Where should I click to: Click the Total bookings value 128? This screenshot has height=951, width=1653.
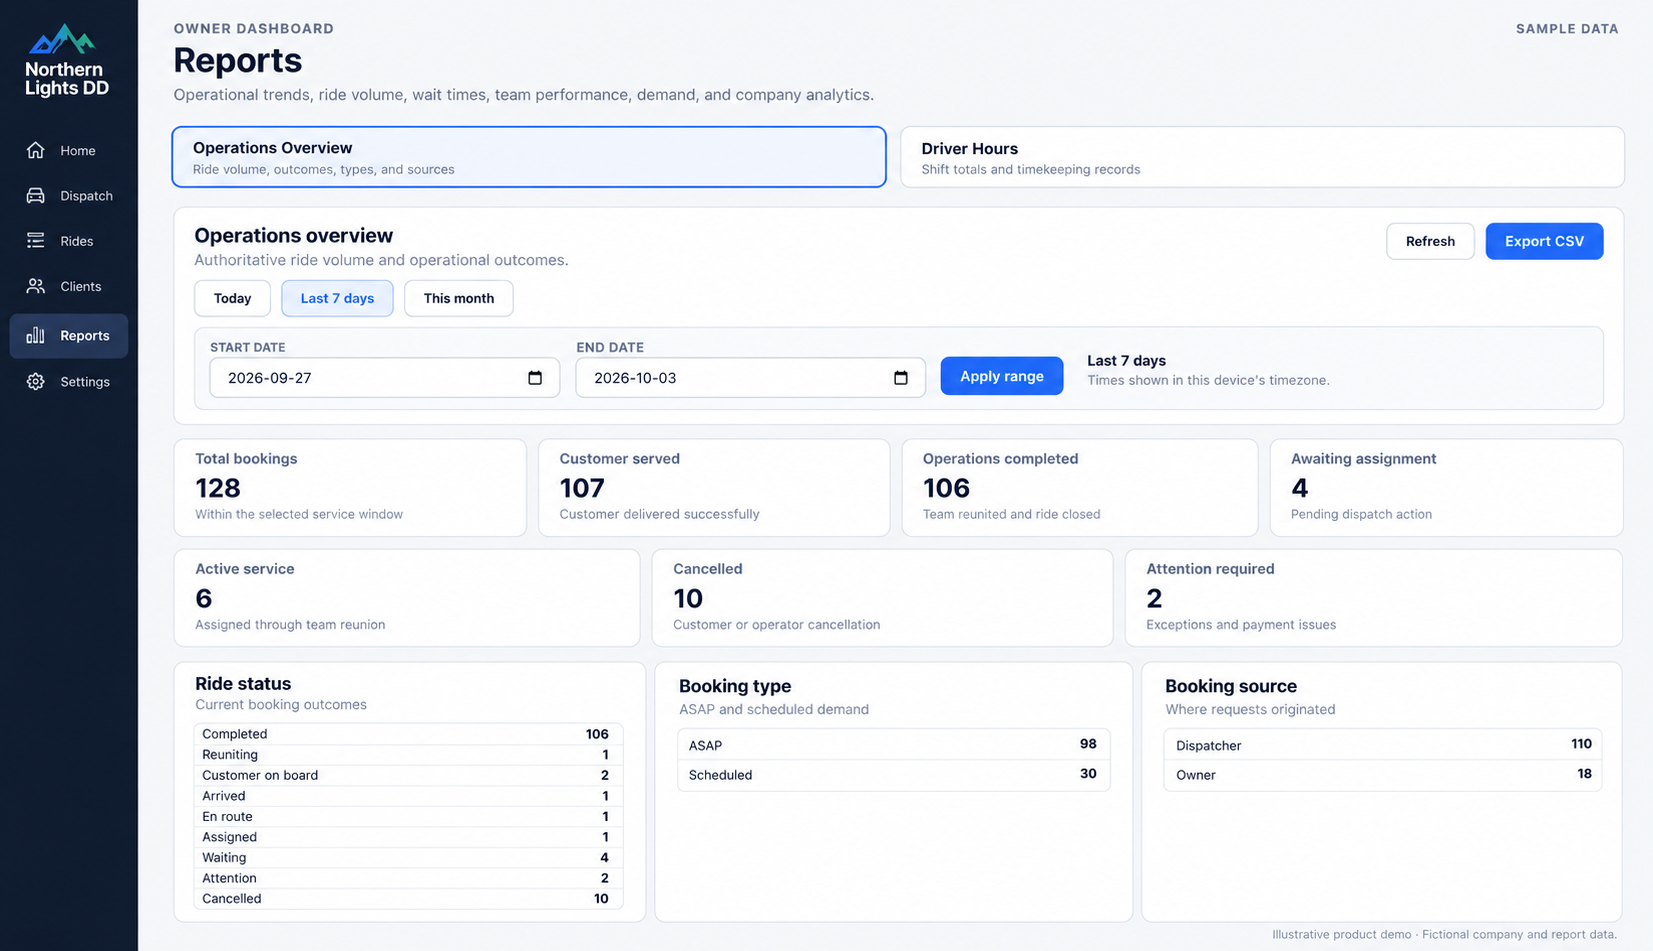[x=218, y=488]
